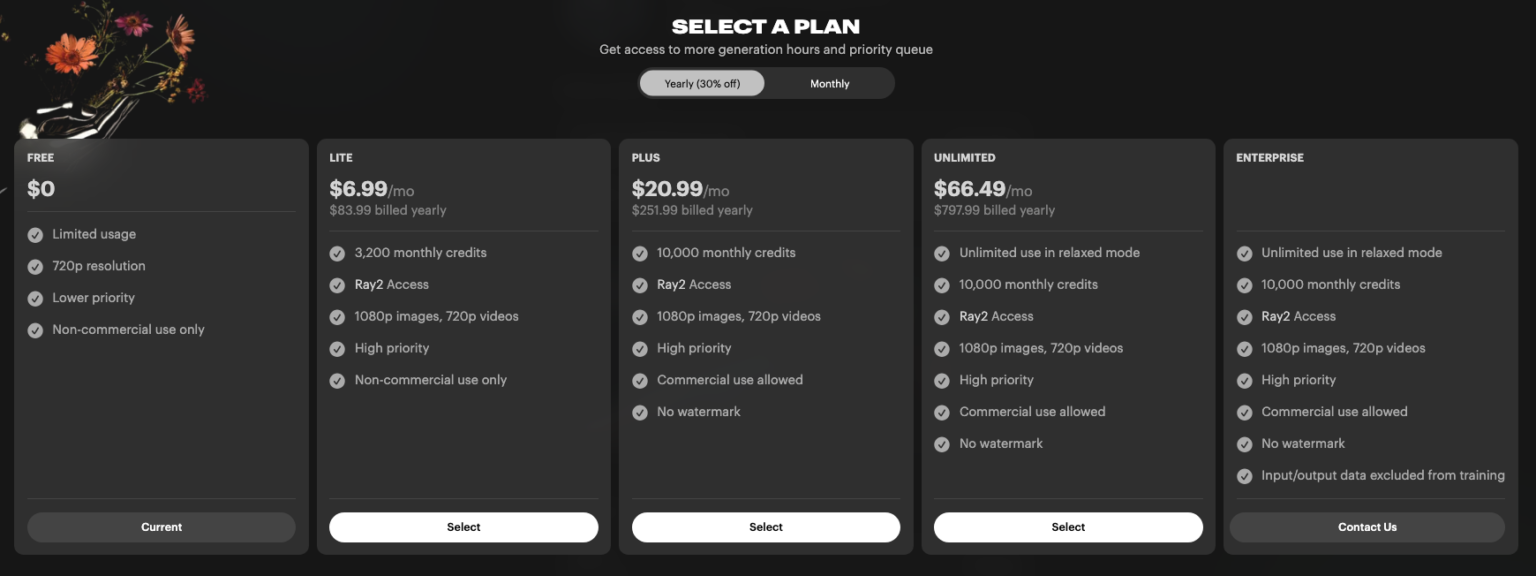Select the Lite plan

tap(464, 527)
